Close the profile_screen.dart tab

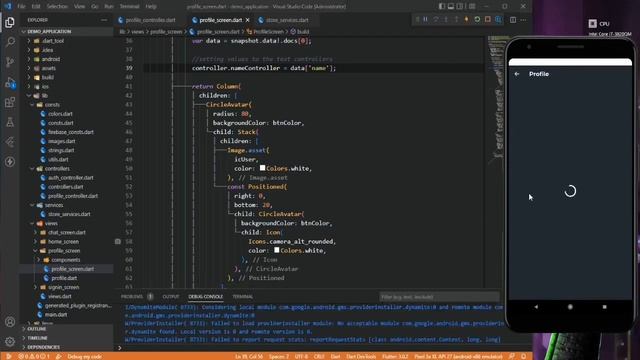(x=248, y=20)
